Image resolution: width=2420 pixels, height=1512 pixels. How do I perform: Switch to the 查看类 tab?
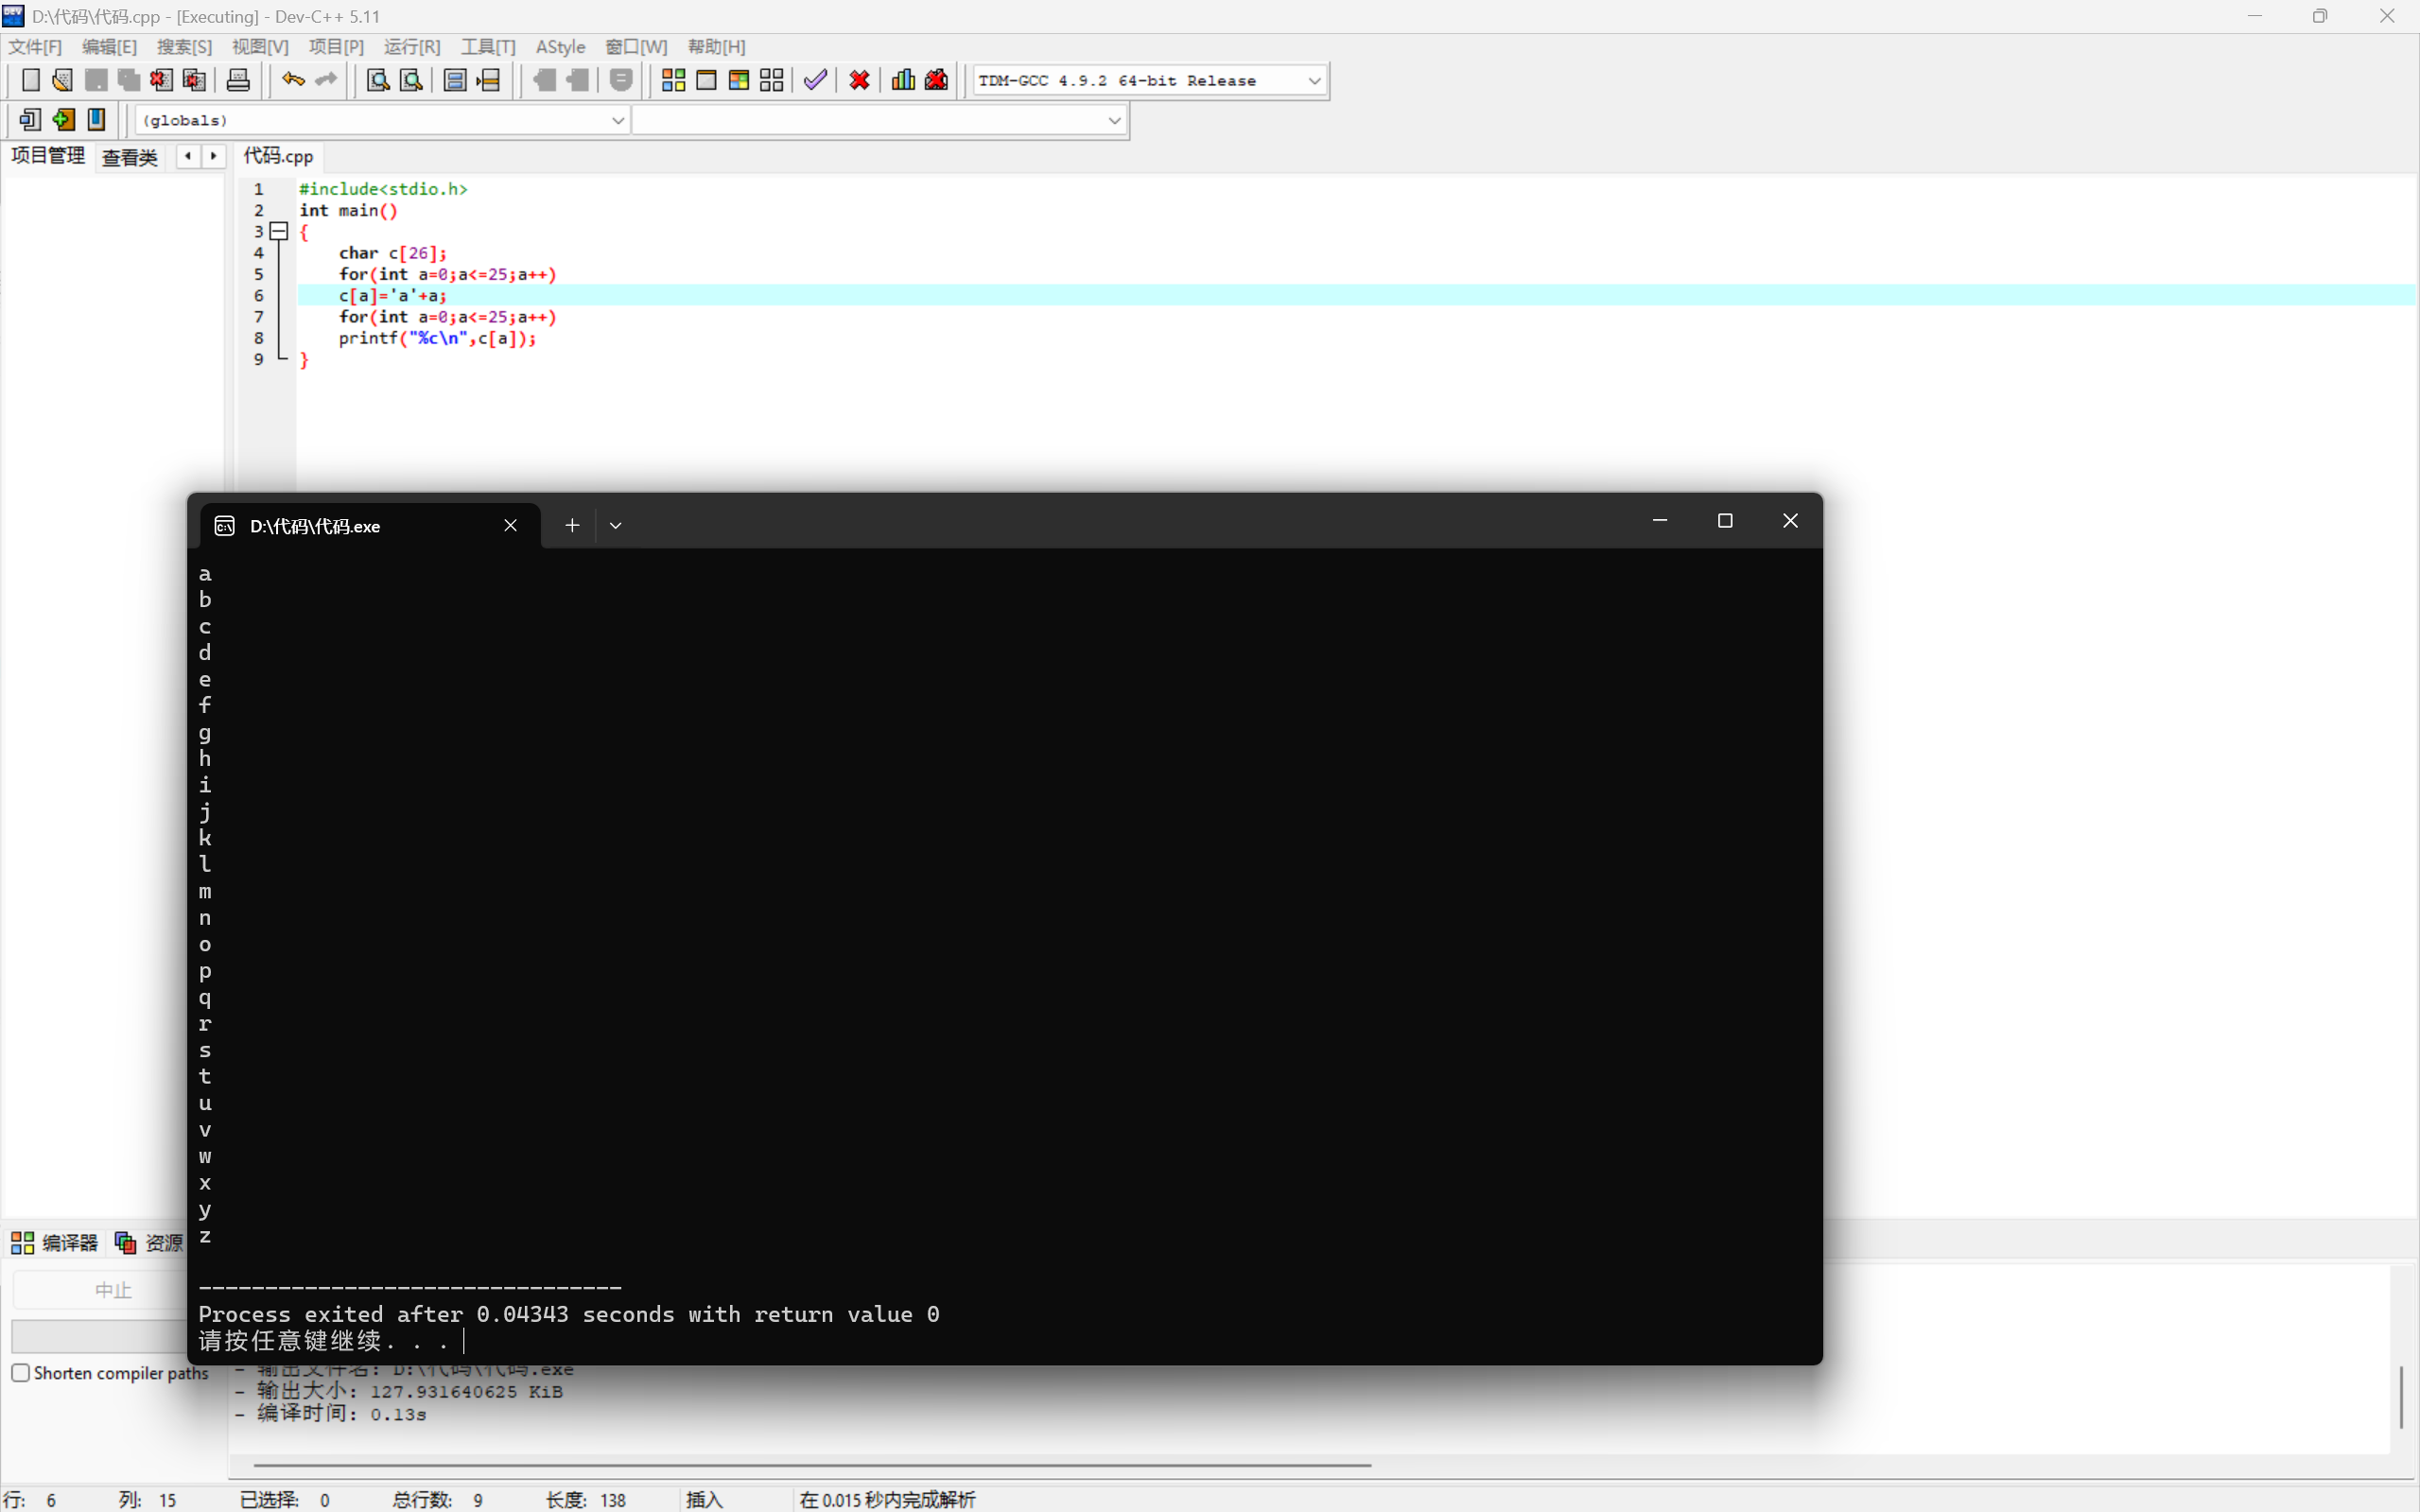click(x=130, y=157)
